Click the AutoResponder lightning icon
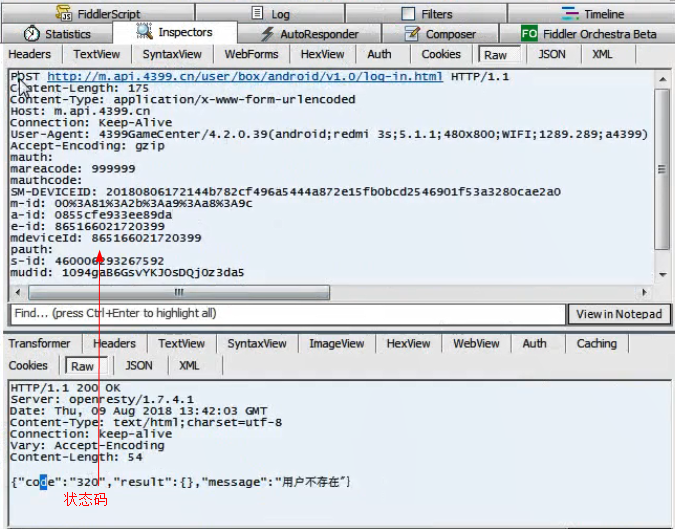This screenshot has height=529, width=675. pos(267,34)
